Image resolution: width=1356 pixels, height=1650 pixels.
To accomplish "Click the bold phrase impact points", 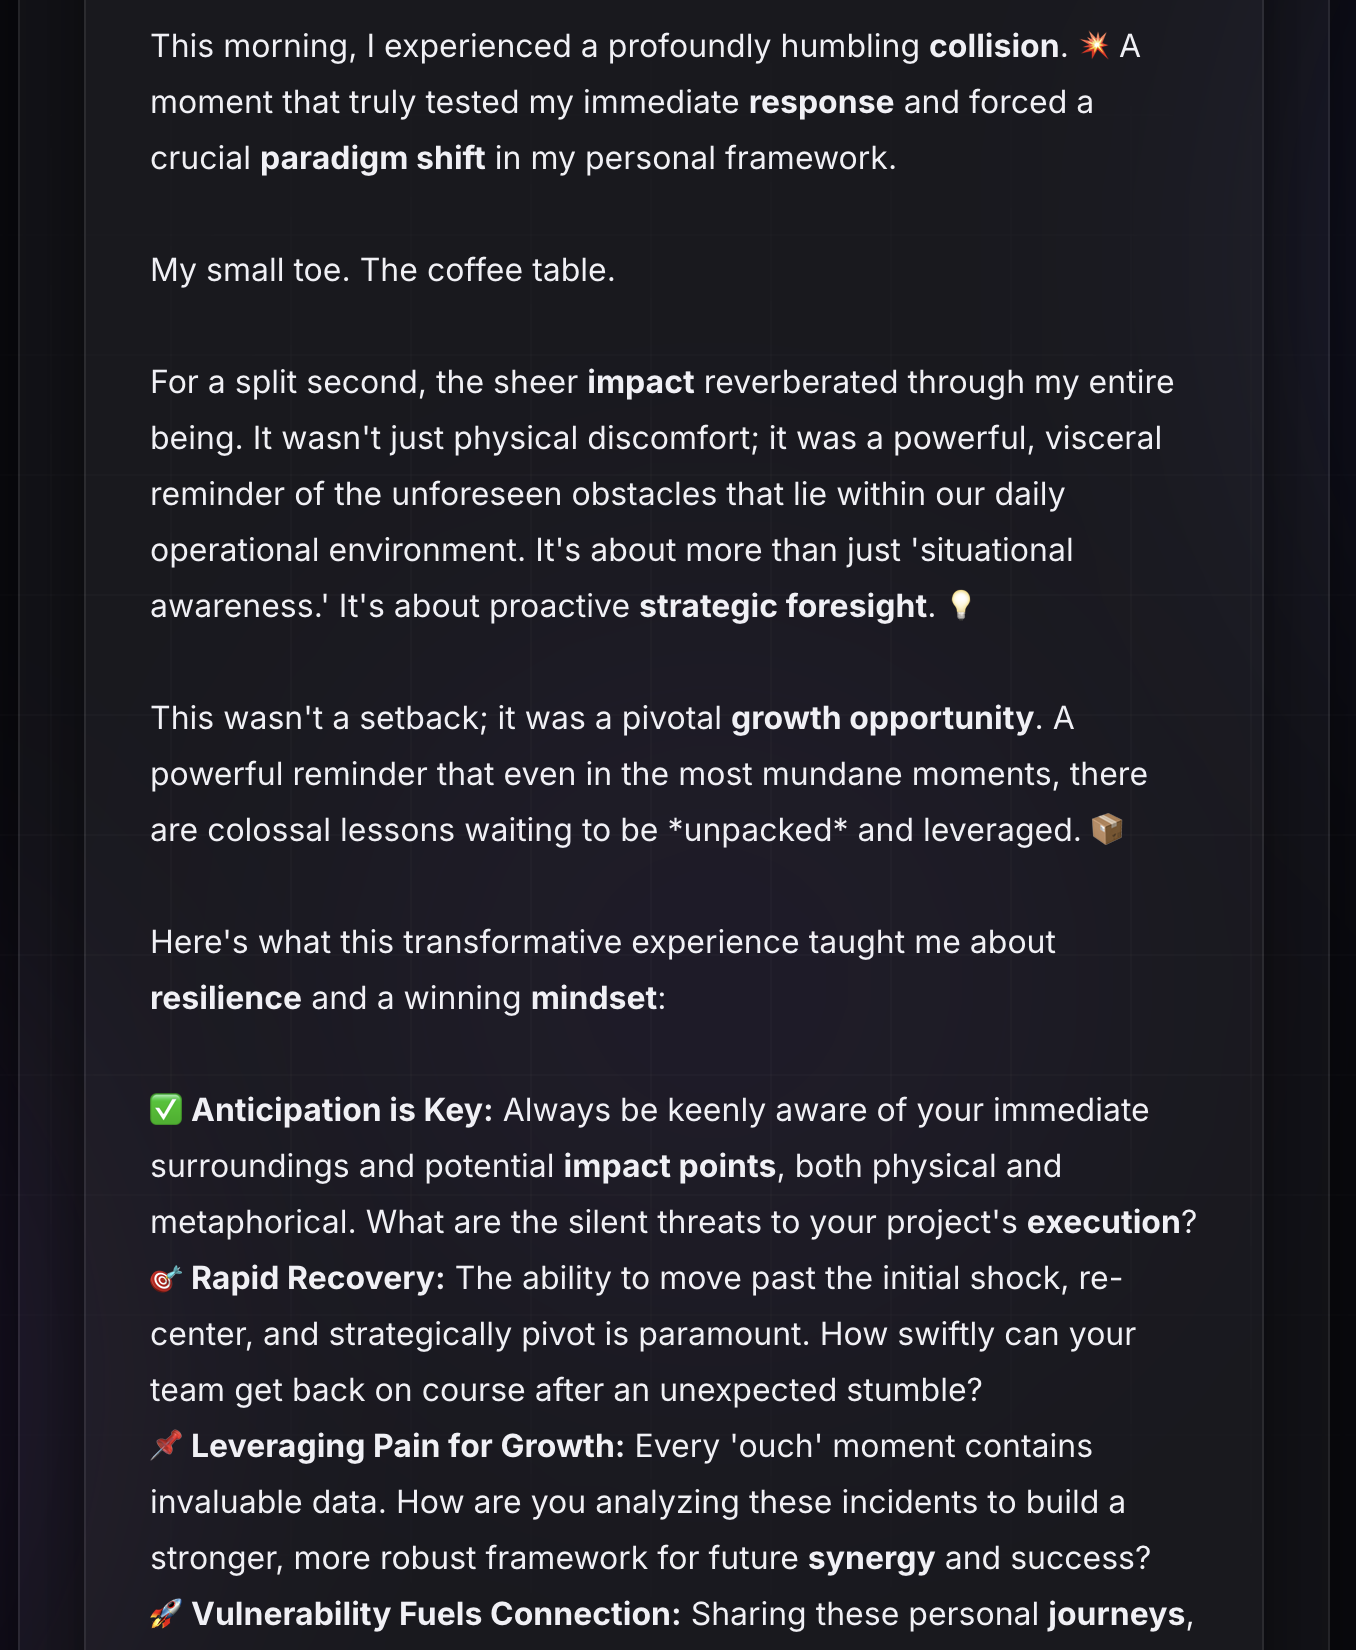I will coord(670,1166).
